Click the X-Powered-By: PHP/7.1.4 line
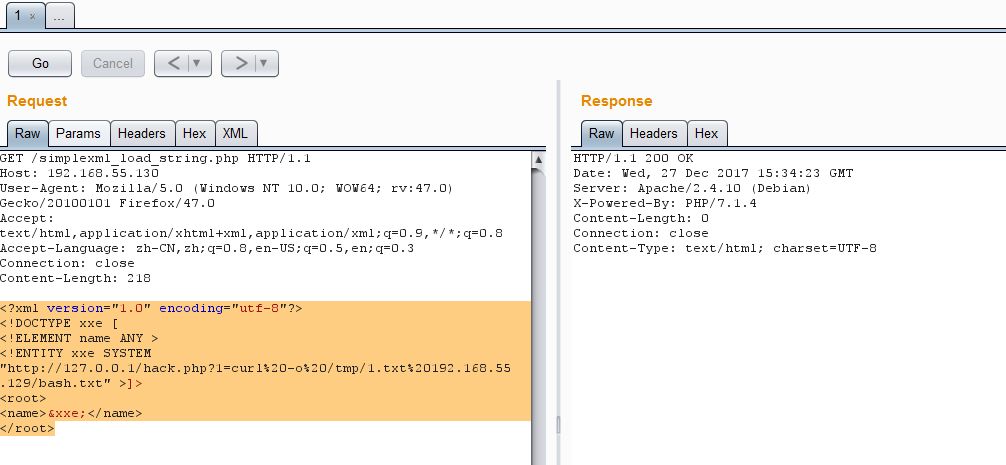This screenshot has height=465, width=1006. (x=665, y=203)
